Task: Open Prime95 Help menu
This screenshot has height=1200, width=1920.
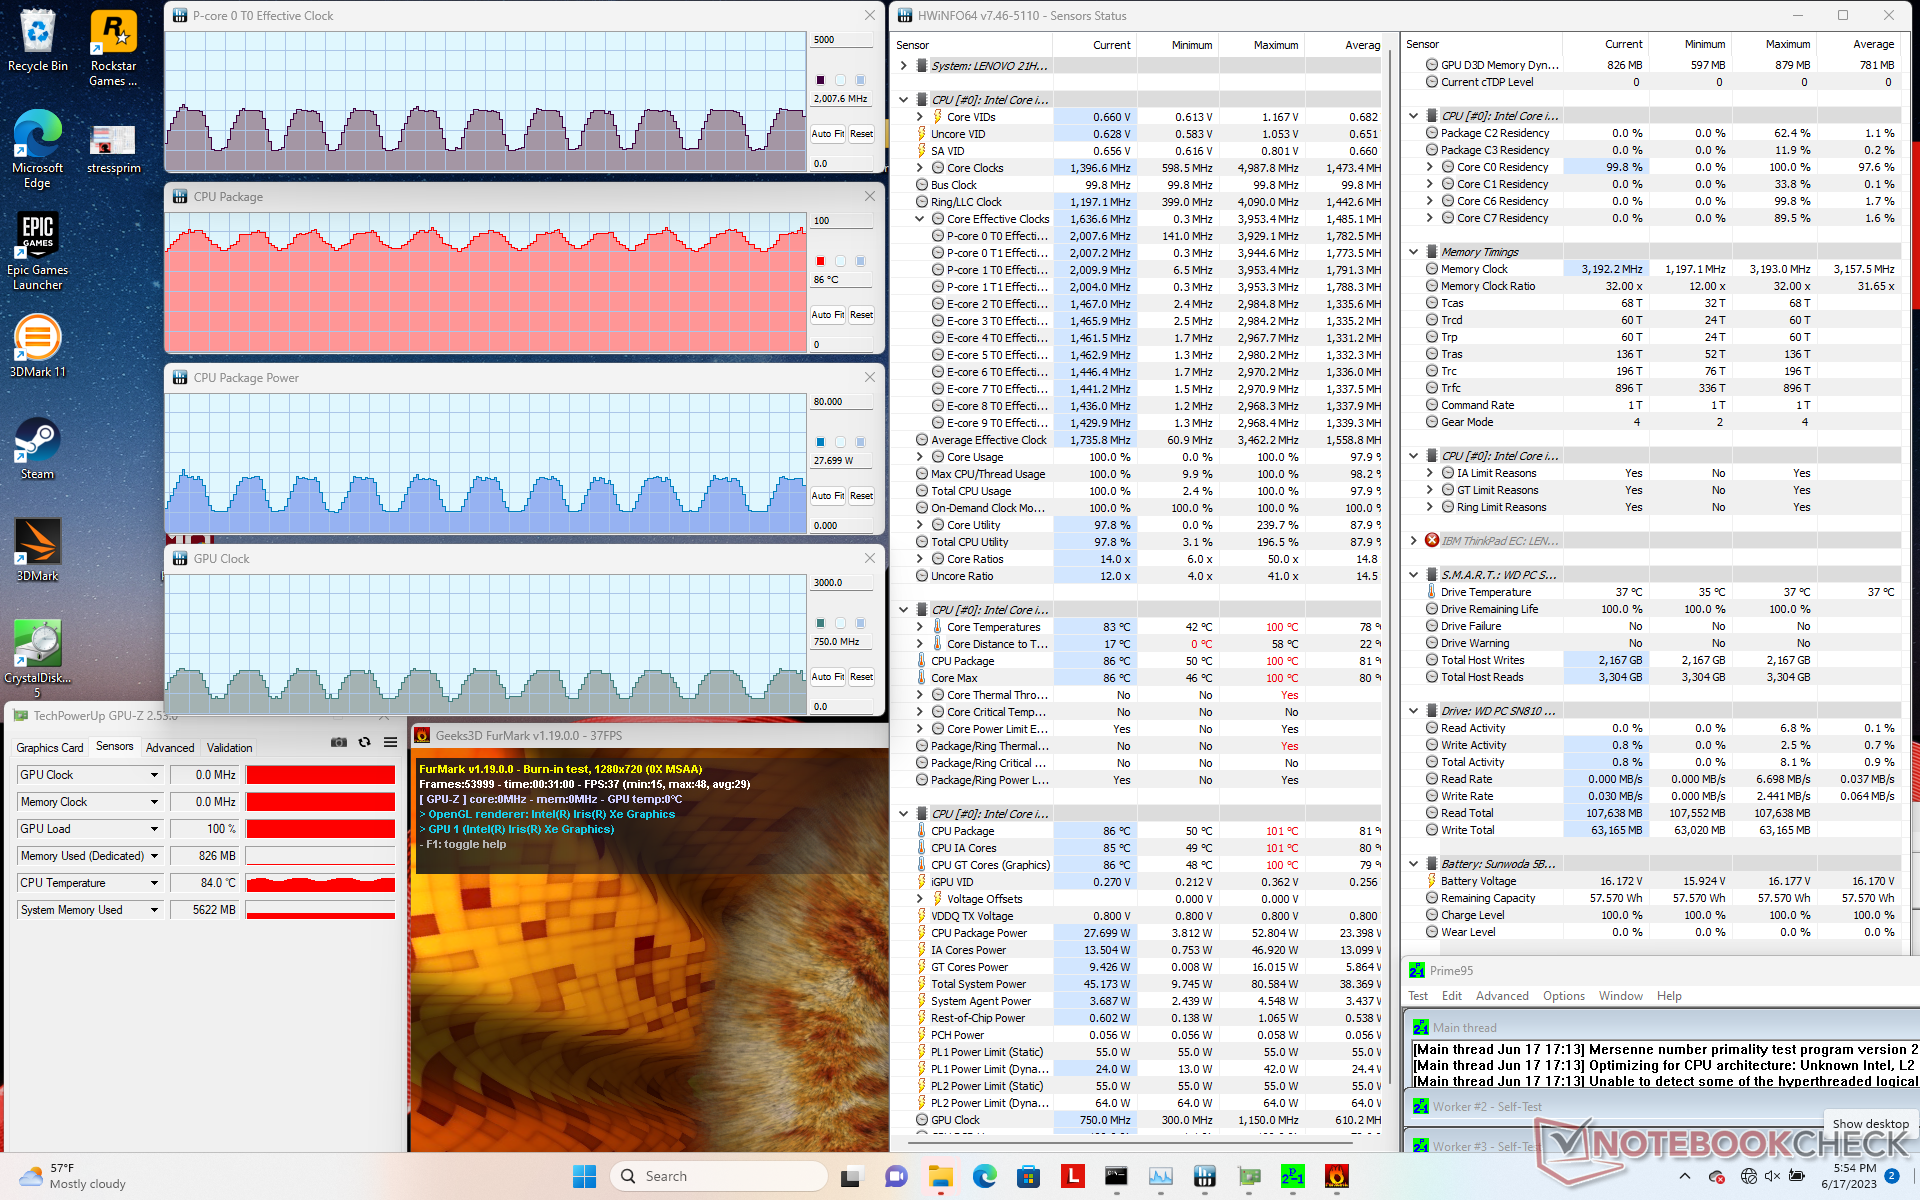Action: click(1669, 996)
